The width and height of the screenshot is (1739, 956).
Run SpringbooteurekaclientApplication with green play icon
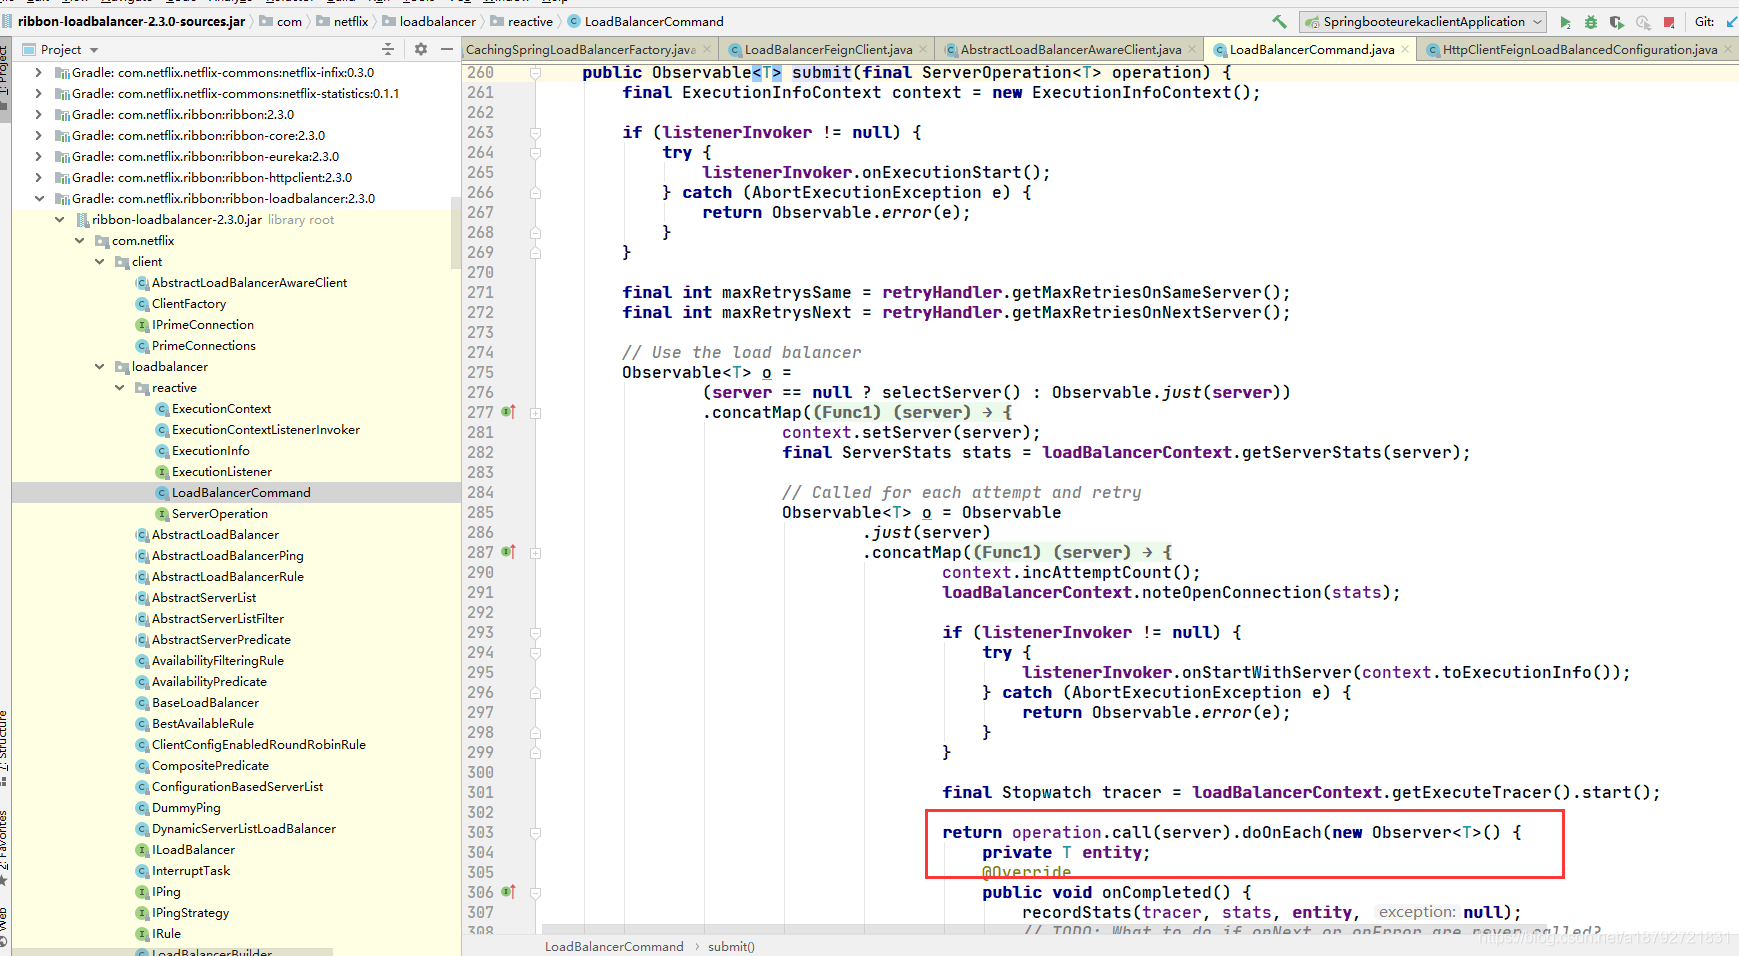(1565, 22)
